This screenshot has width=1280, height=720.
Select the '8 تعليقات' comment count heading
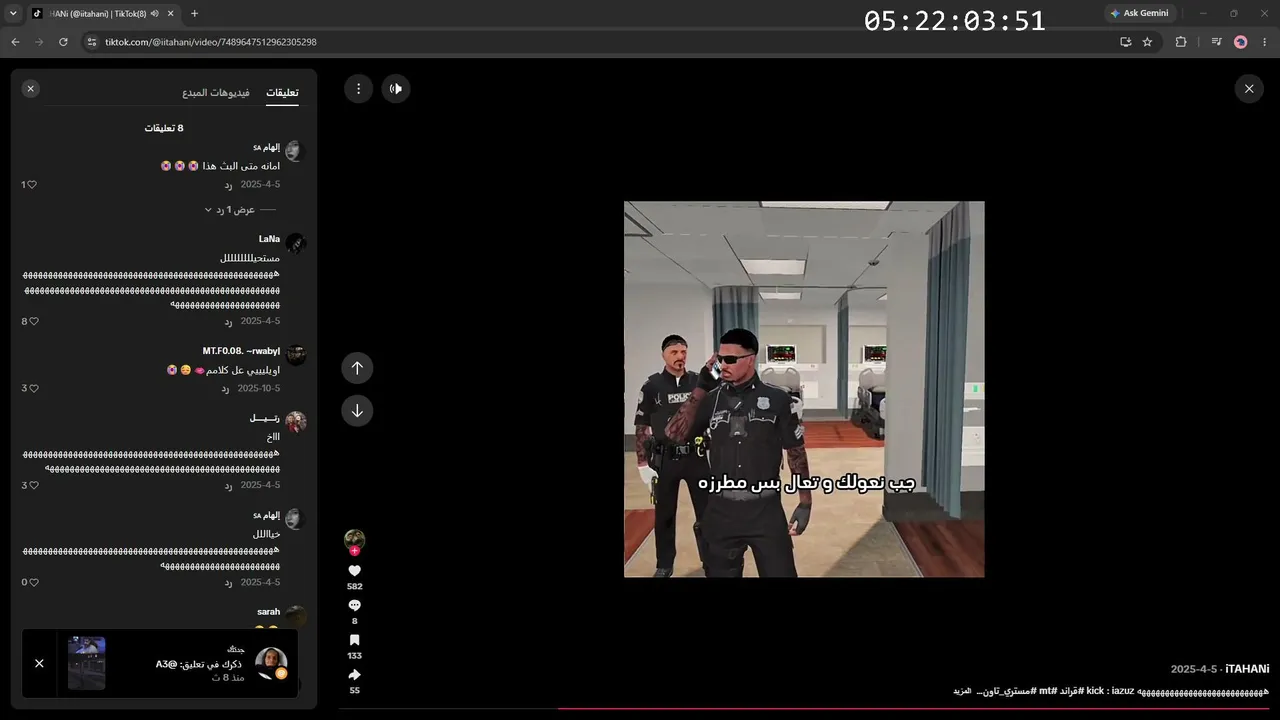164,128
